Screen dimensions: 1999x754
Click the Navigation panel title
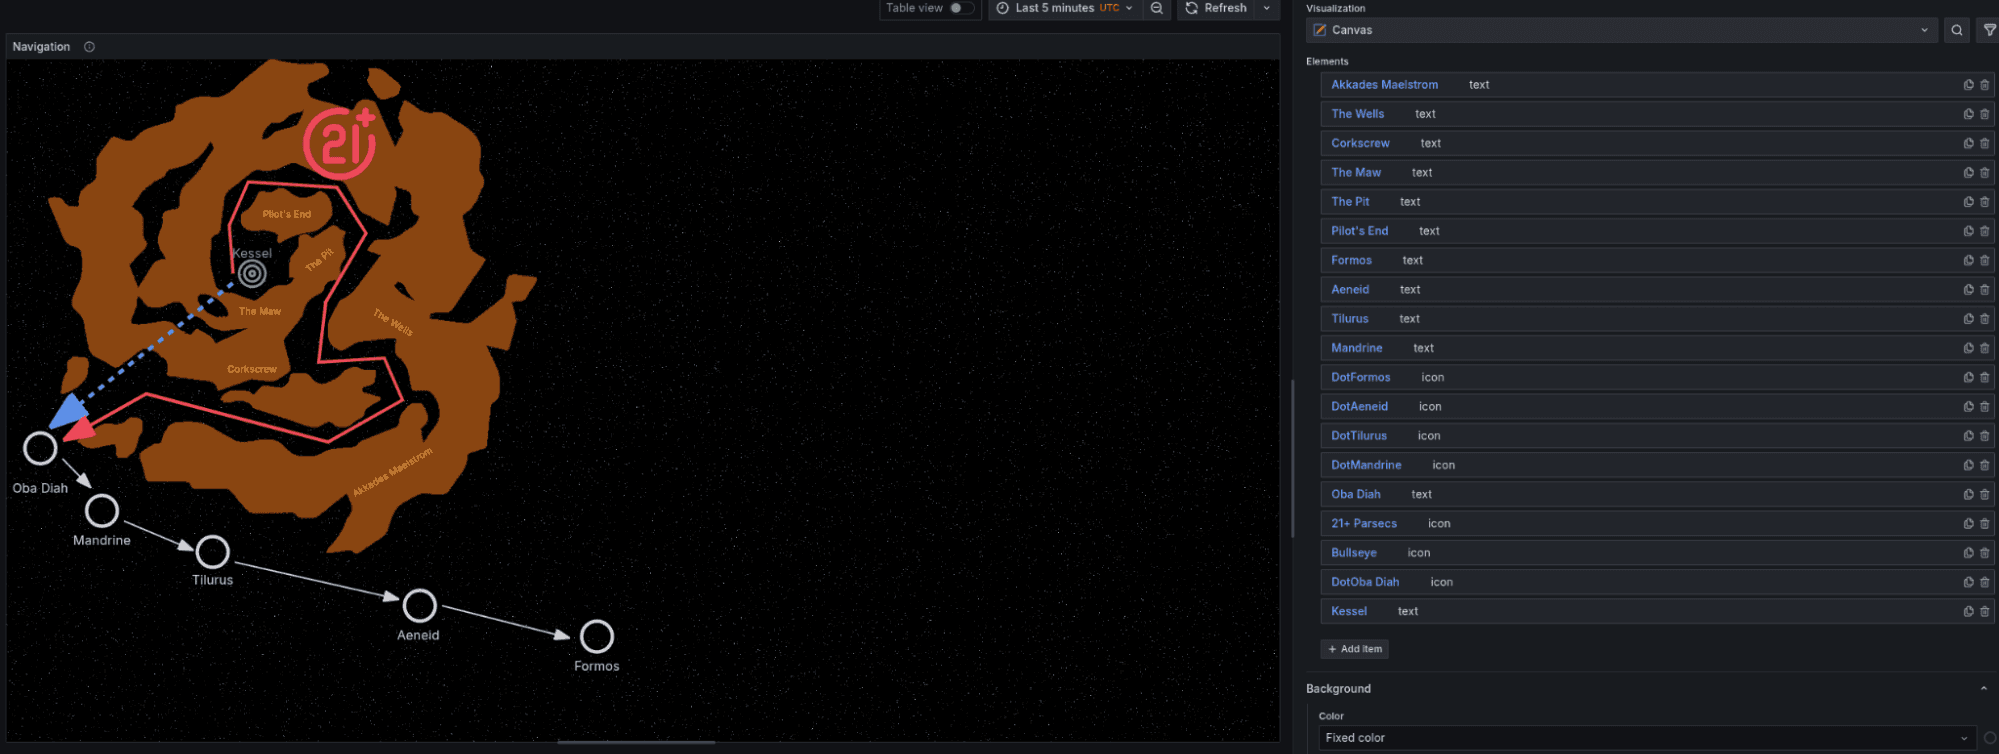[x=41, y=47]
